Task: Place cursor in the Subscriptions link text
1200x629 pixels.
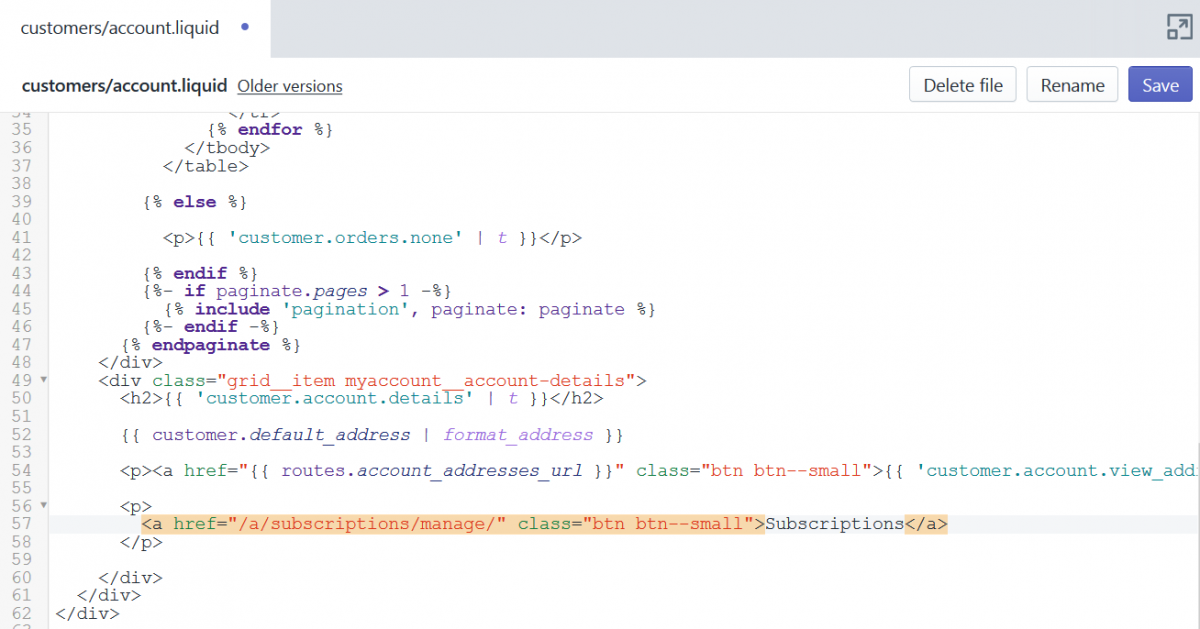Action: tap(834, 524)
